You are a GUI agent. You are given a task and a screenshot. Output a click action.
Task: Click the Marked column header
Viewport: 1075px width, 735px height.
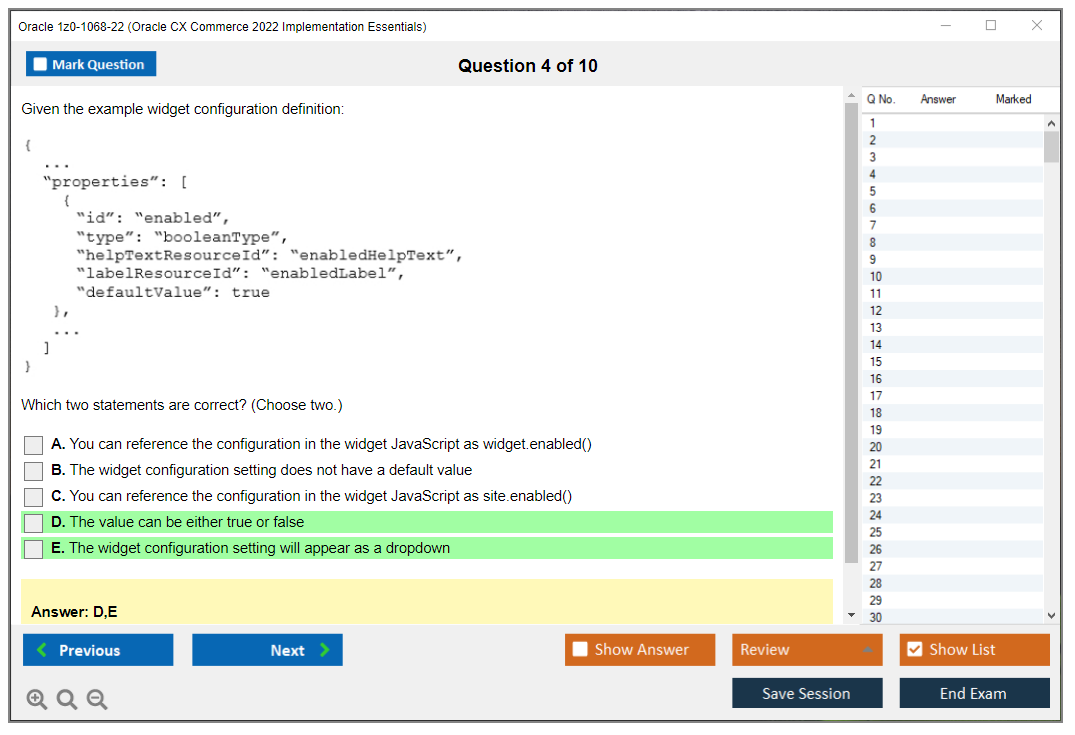1013,99
